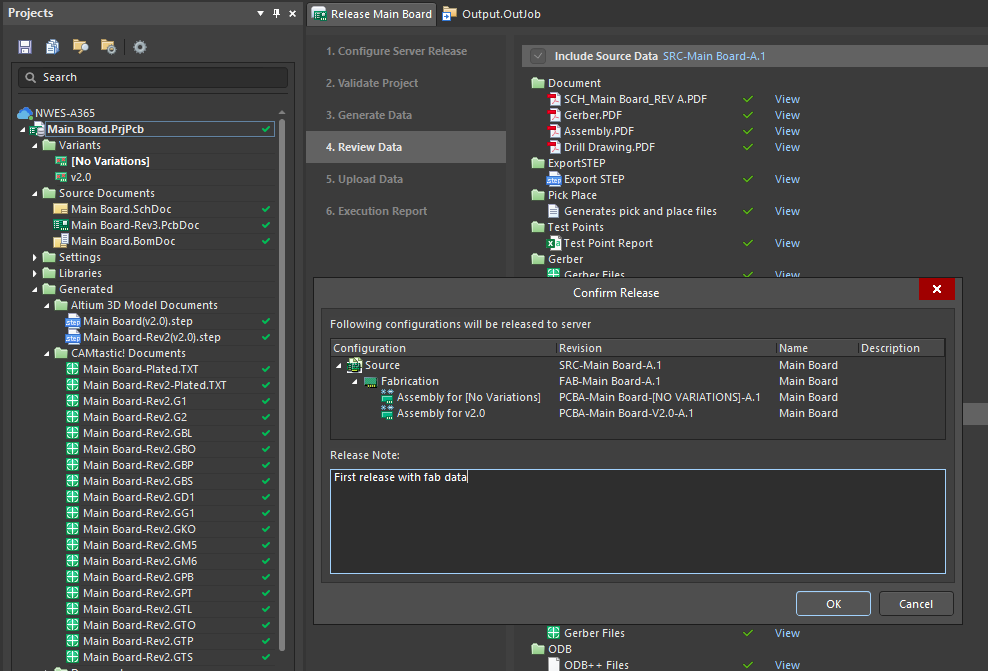The height and width of the screenshot is (671, 988).
Task: Click the Assembly for [No Variations] icon
Action: coord(387,398)
